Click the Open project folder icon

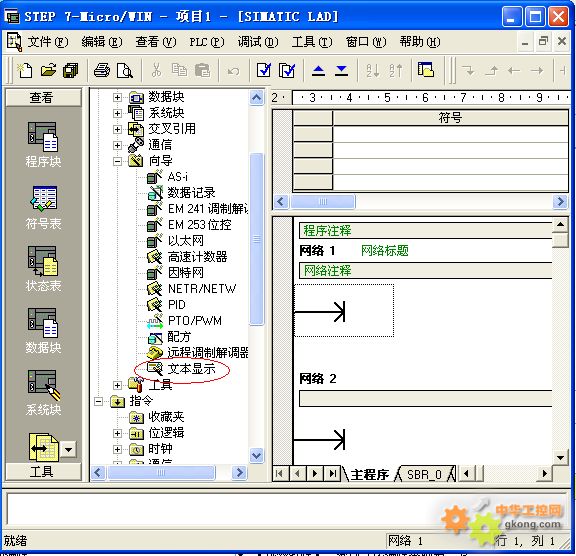[48, 70]
